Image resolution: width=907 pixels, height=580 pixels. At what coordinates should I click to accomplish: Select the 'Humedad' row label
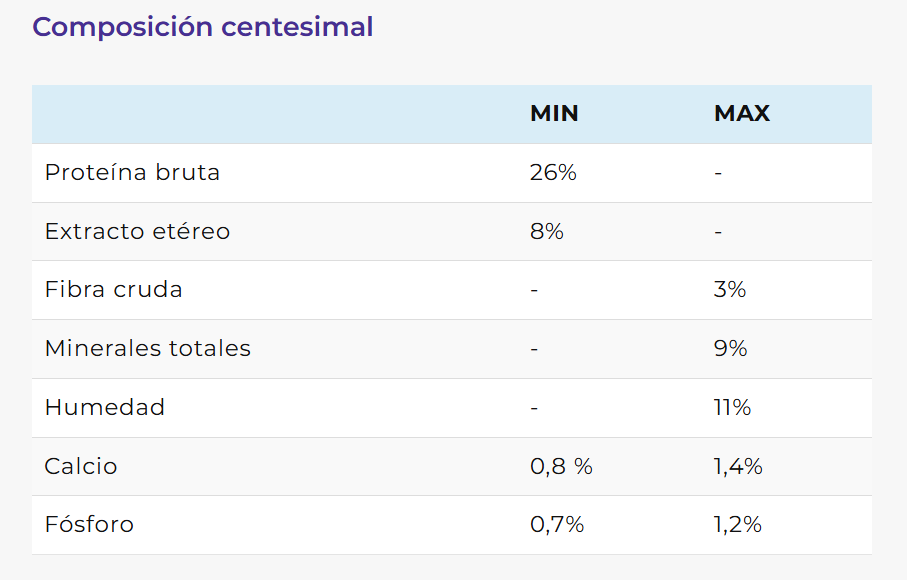click(x=105, y=407)
